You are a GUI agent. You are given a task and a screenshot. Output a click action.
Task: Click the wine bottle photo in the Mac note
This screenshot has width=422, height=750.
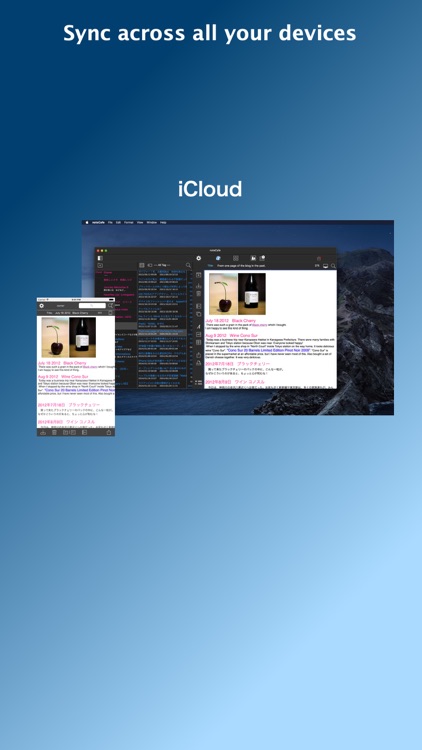(x=252, y=294)
